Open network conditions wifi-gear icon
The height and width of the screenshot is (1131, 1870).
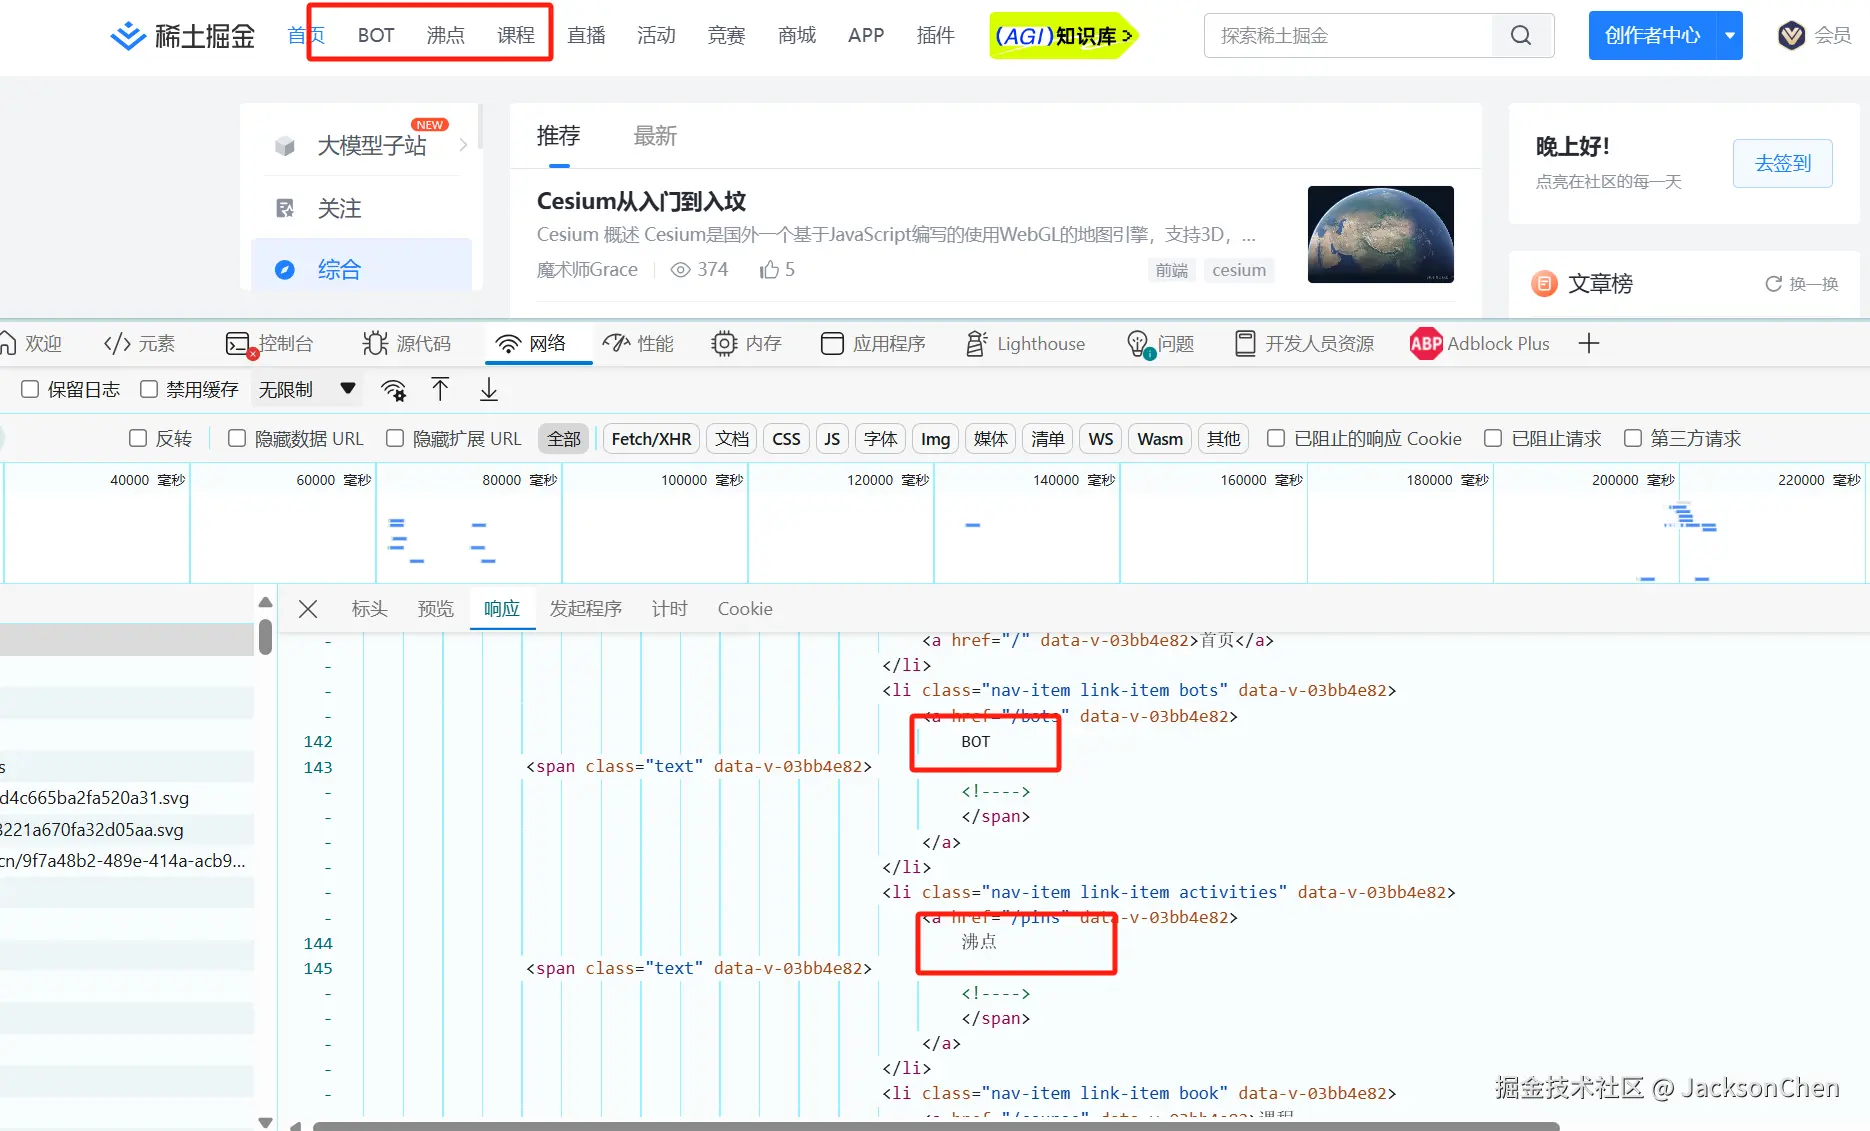click(x=394, y=390)
